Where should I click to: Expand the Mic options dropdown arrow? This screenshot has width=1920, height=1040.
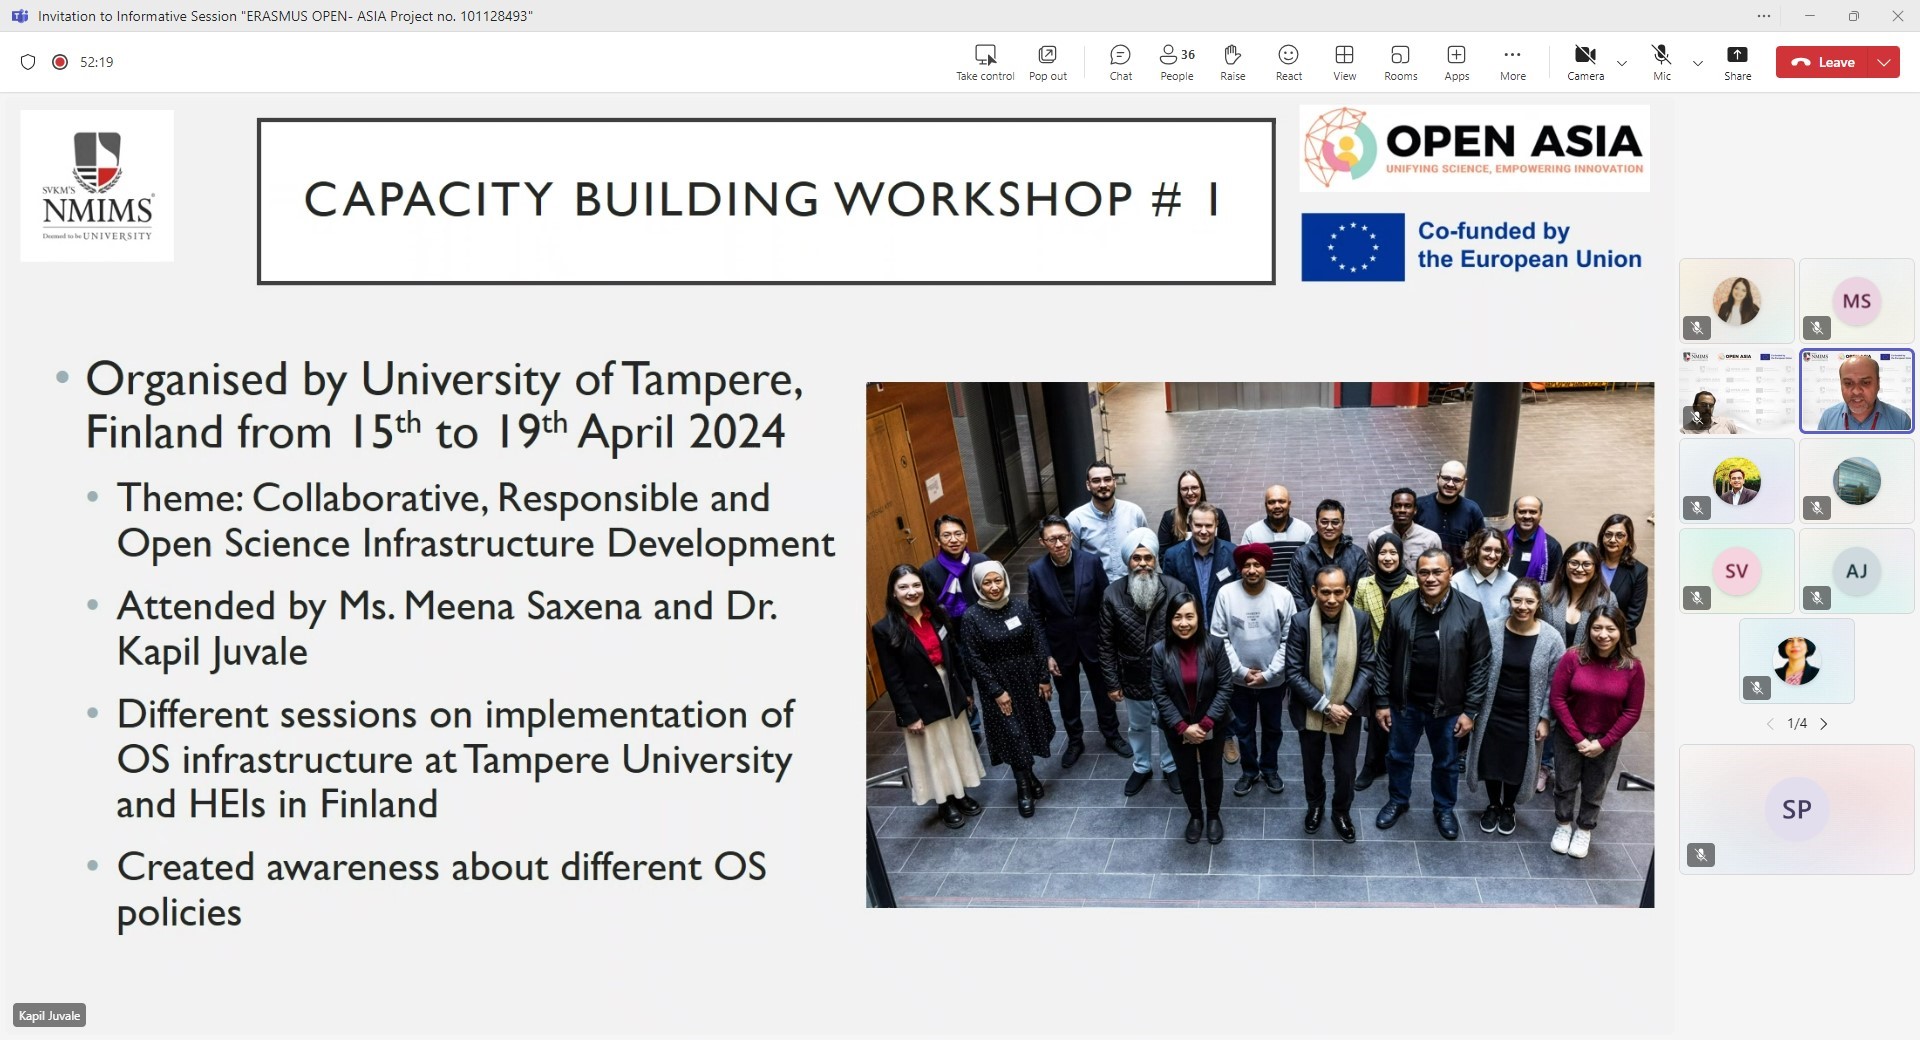pyautogui.click(x=1698, y=63)
